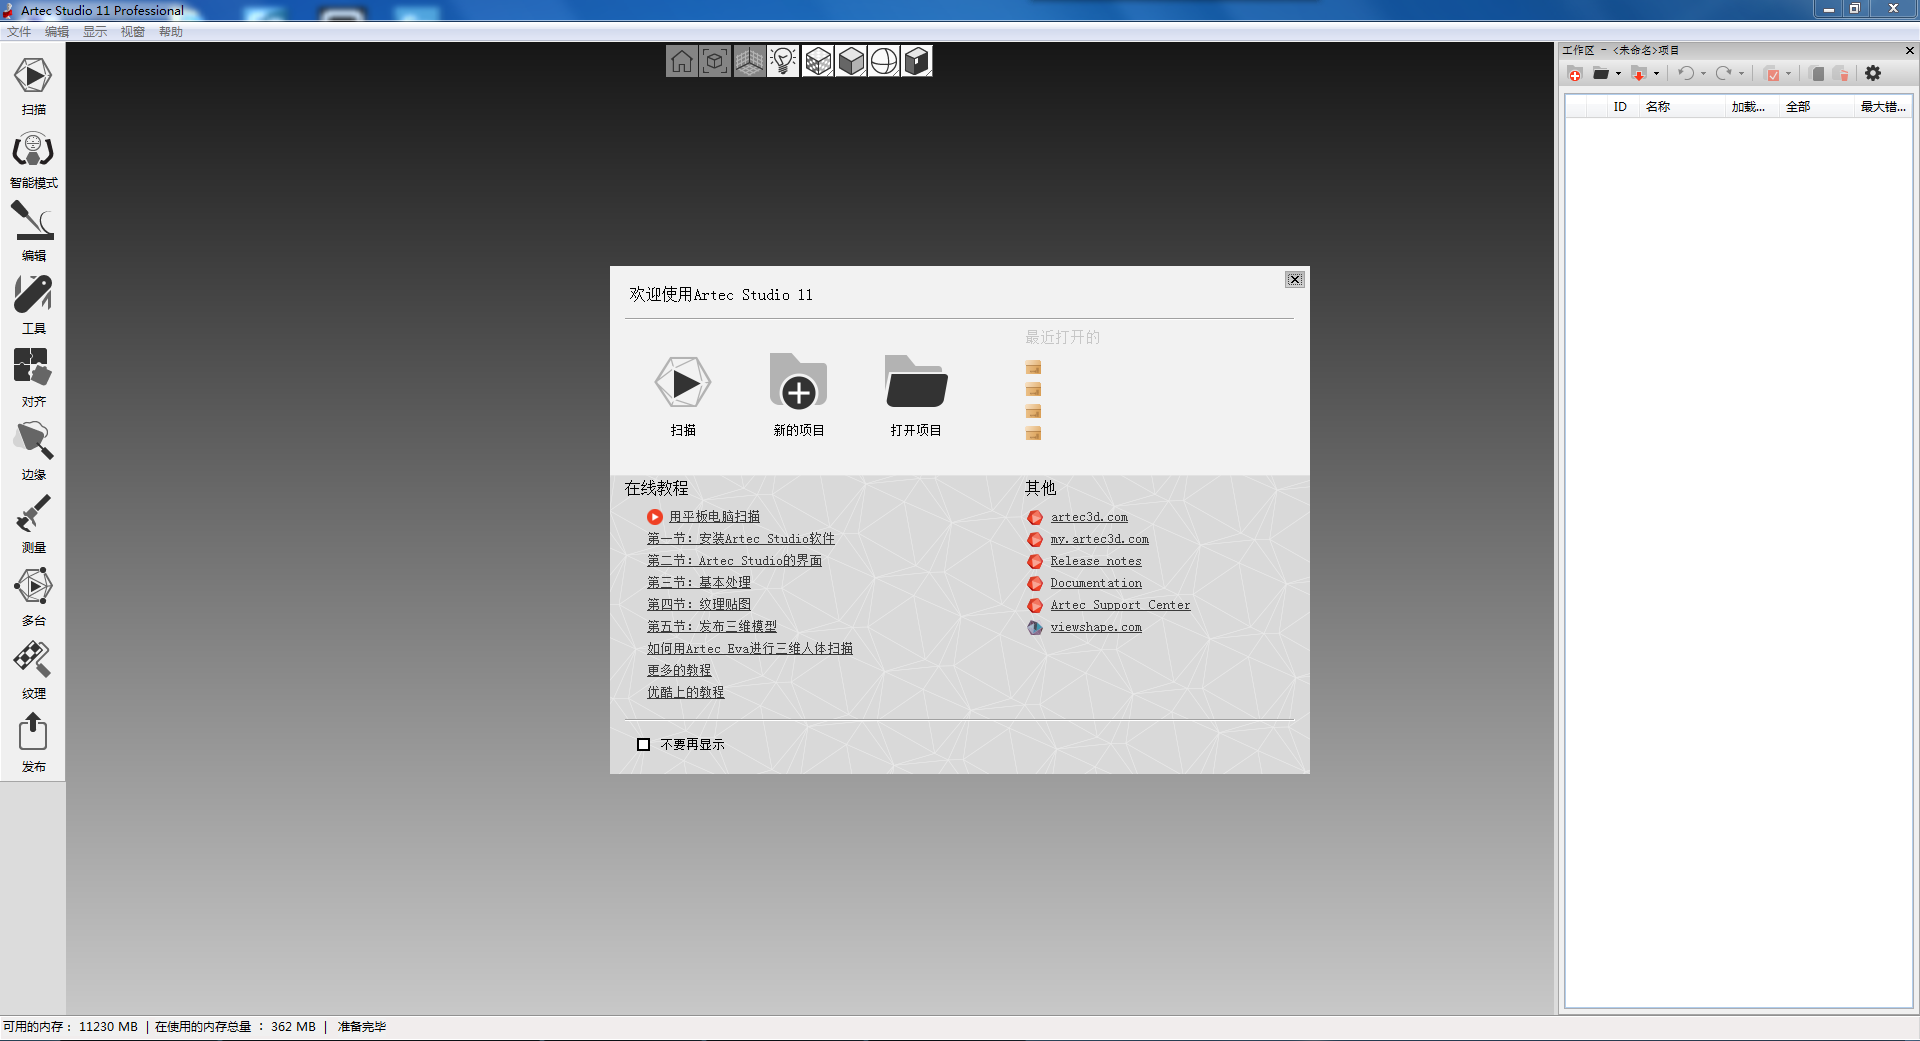Screen dimensions: 1920x1041
Task: Open the 智能模式 autopilot panel in sidebar
Action: click(33, 152)
